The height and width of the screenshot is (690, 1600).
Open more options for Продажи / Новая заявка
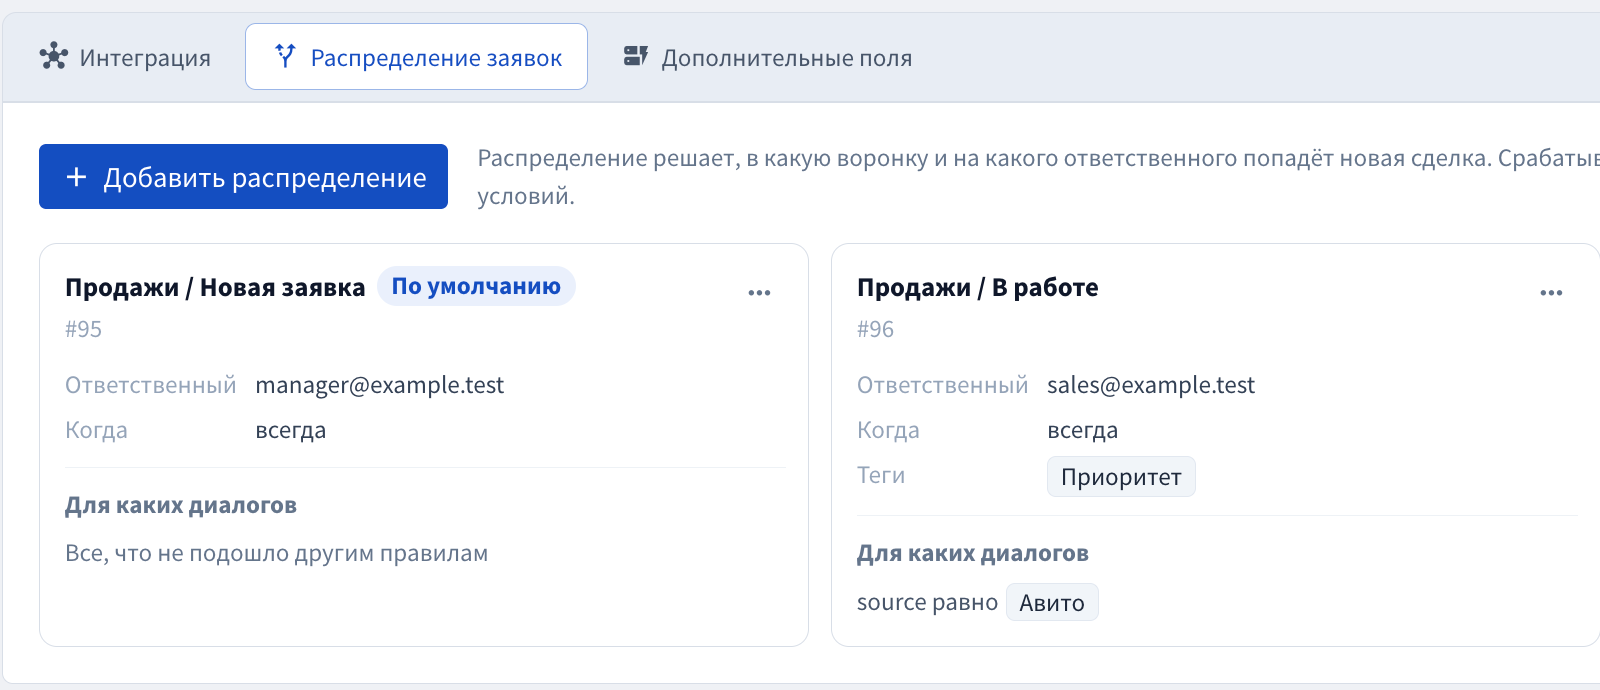click(x=759, y=293)
